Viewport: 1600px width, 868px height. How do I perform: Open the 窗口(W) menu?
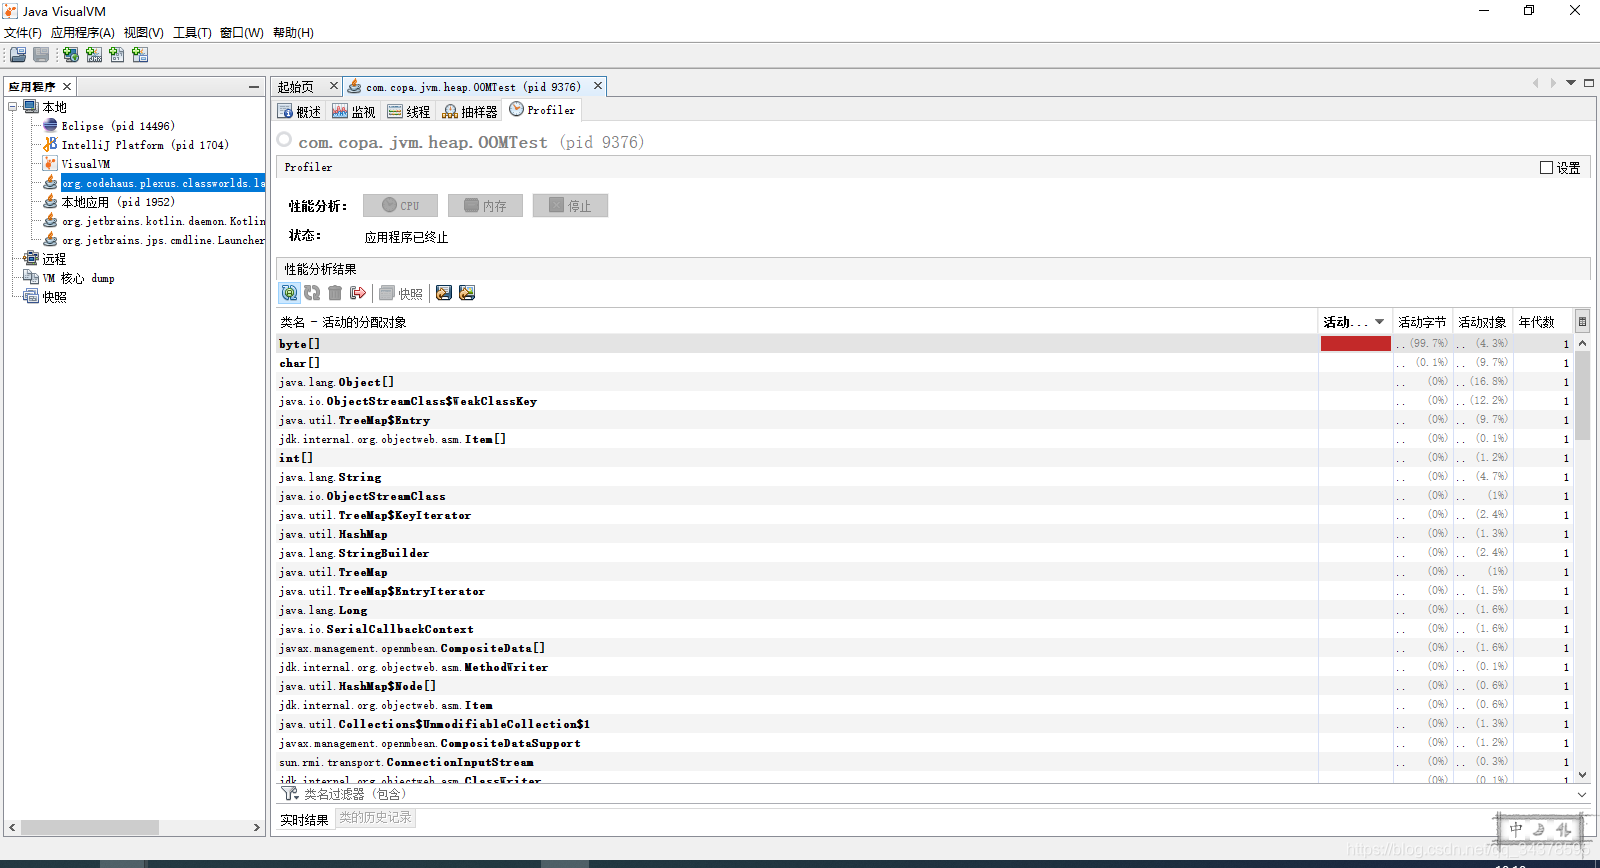242,33
